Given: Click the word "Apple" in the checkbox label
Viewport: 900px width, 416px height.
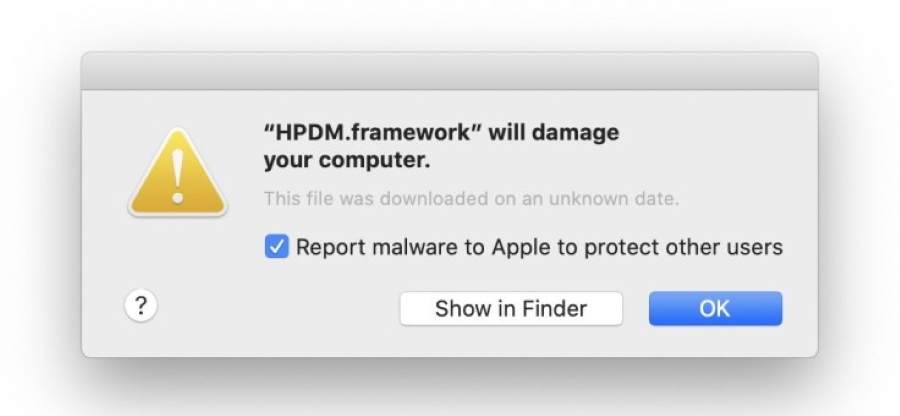Looking at the screenshot, I should (520, 246).
